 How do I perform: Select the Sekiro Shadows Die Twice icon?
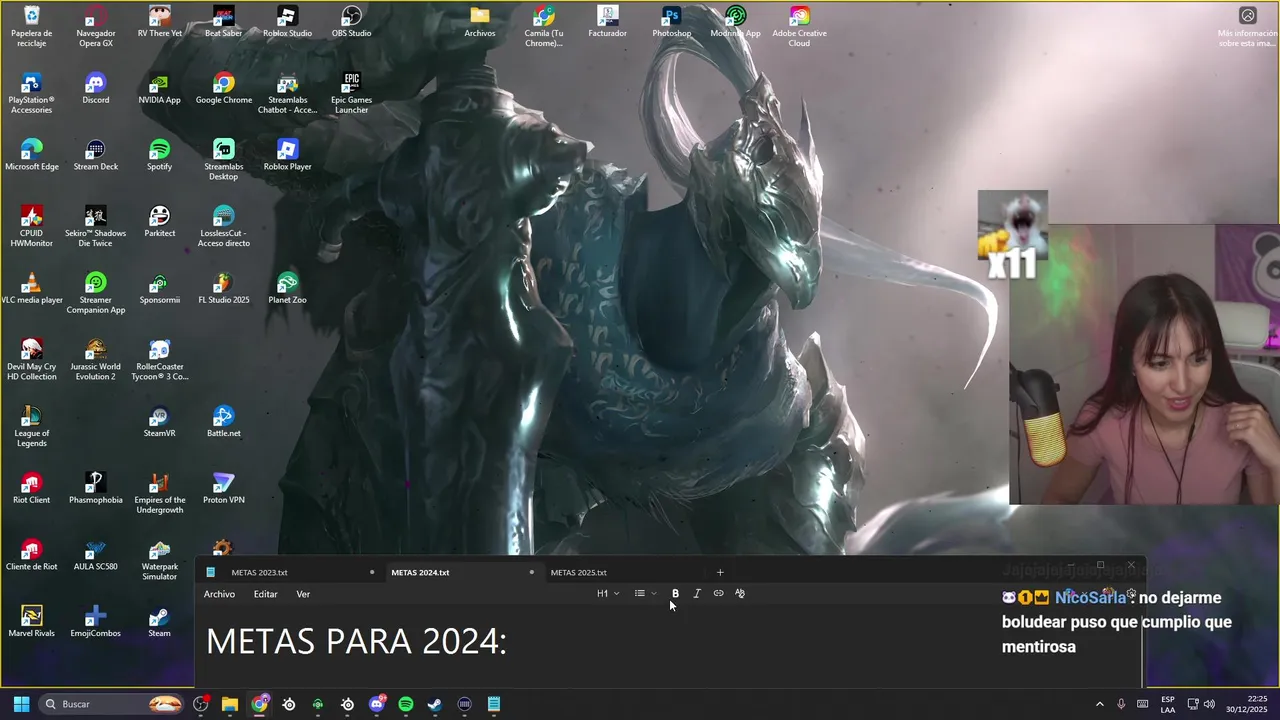coord(95,227)
